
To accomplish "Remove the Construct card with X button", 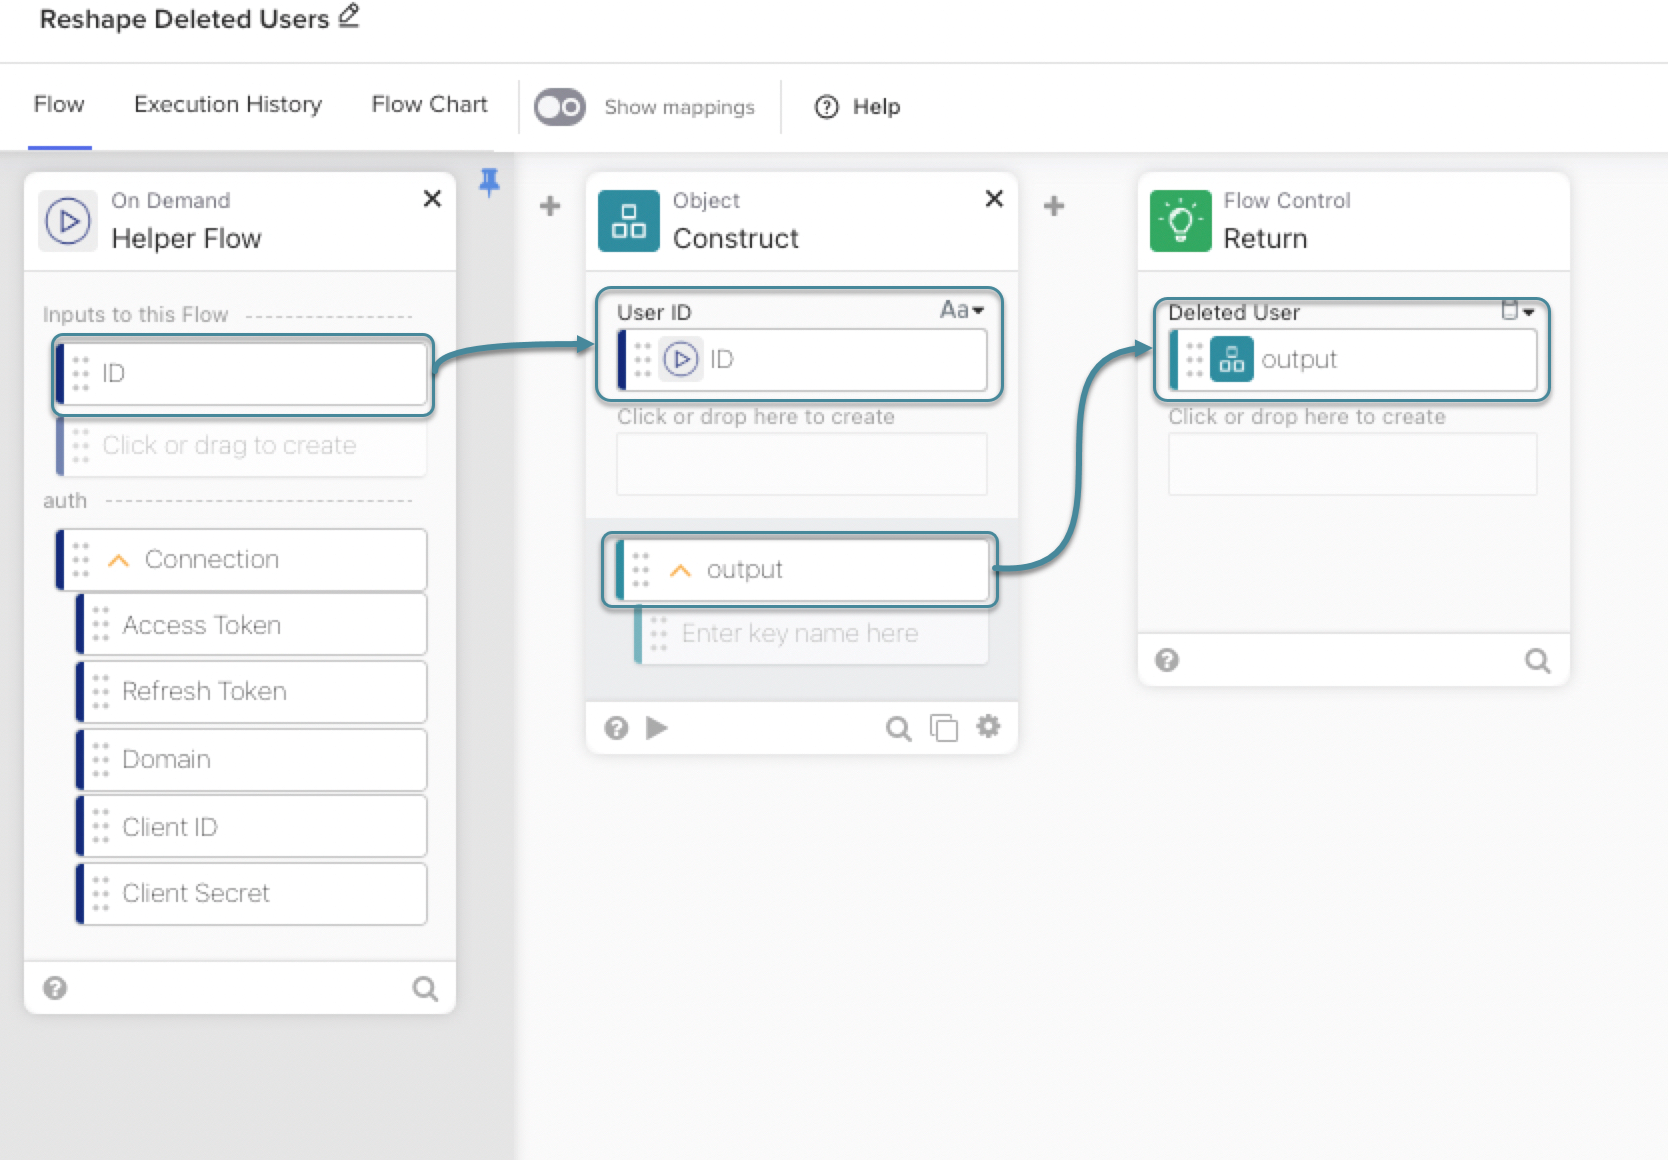I will (994, 199).
